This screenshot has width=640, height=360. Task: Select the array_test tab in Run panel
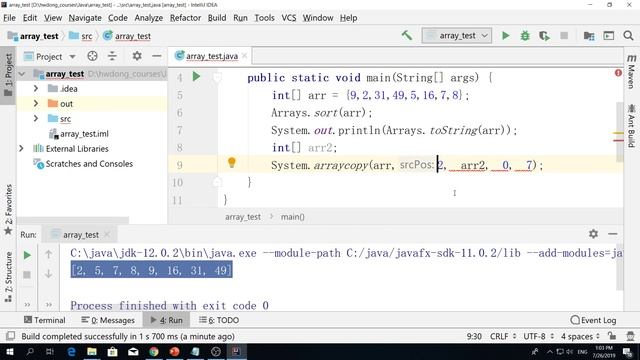coord(81,235)
